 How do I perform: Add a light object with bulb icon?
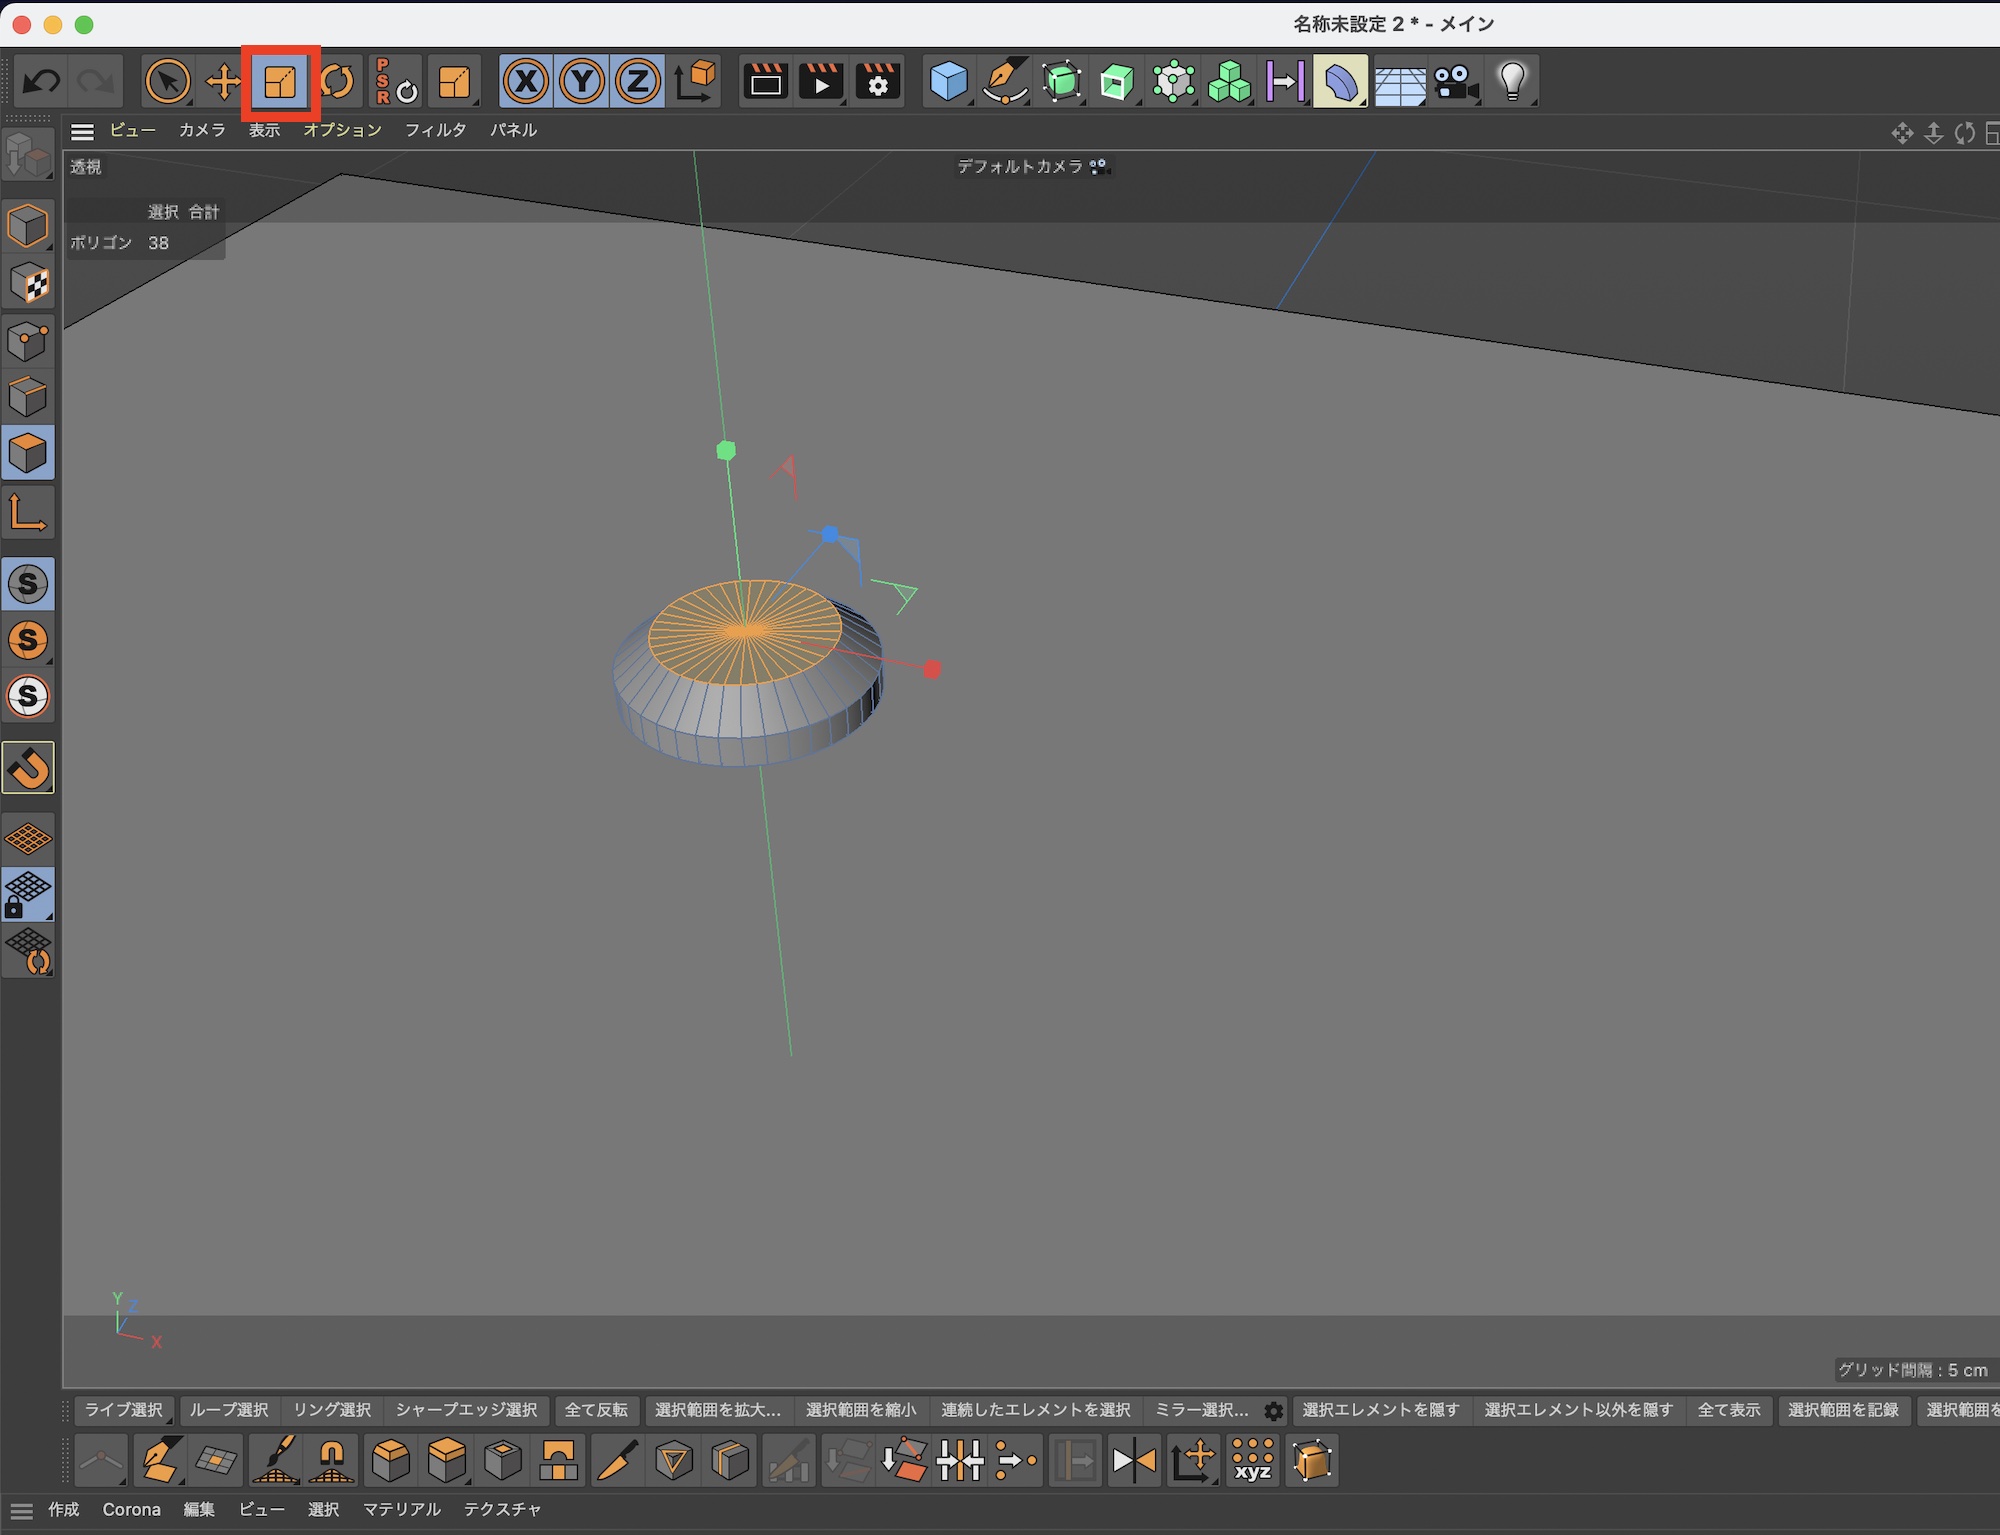pos(1512,82)
